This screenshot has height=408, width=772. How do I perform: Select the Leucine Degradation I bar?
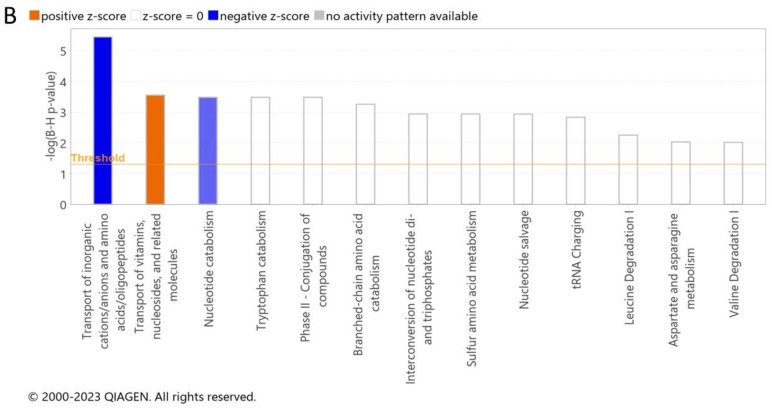pos(628,170)
